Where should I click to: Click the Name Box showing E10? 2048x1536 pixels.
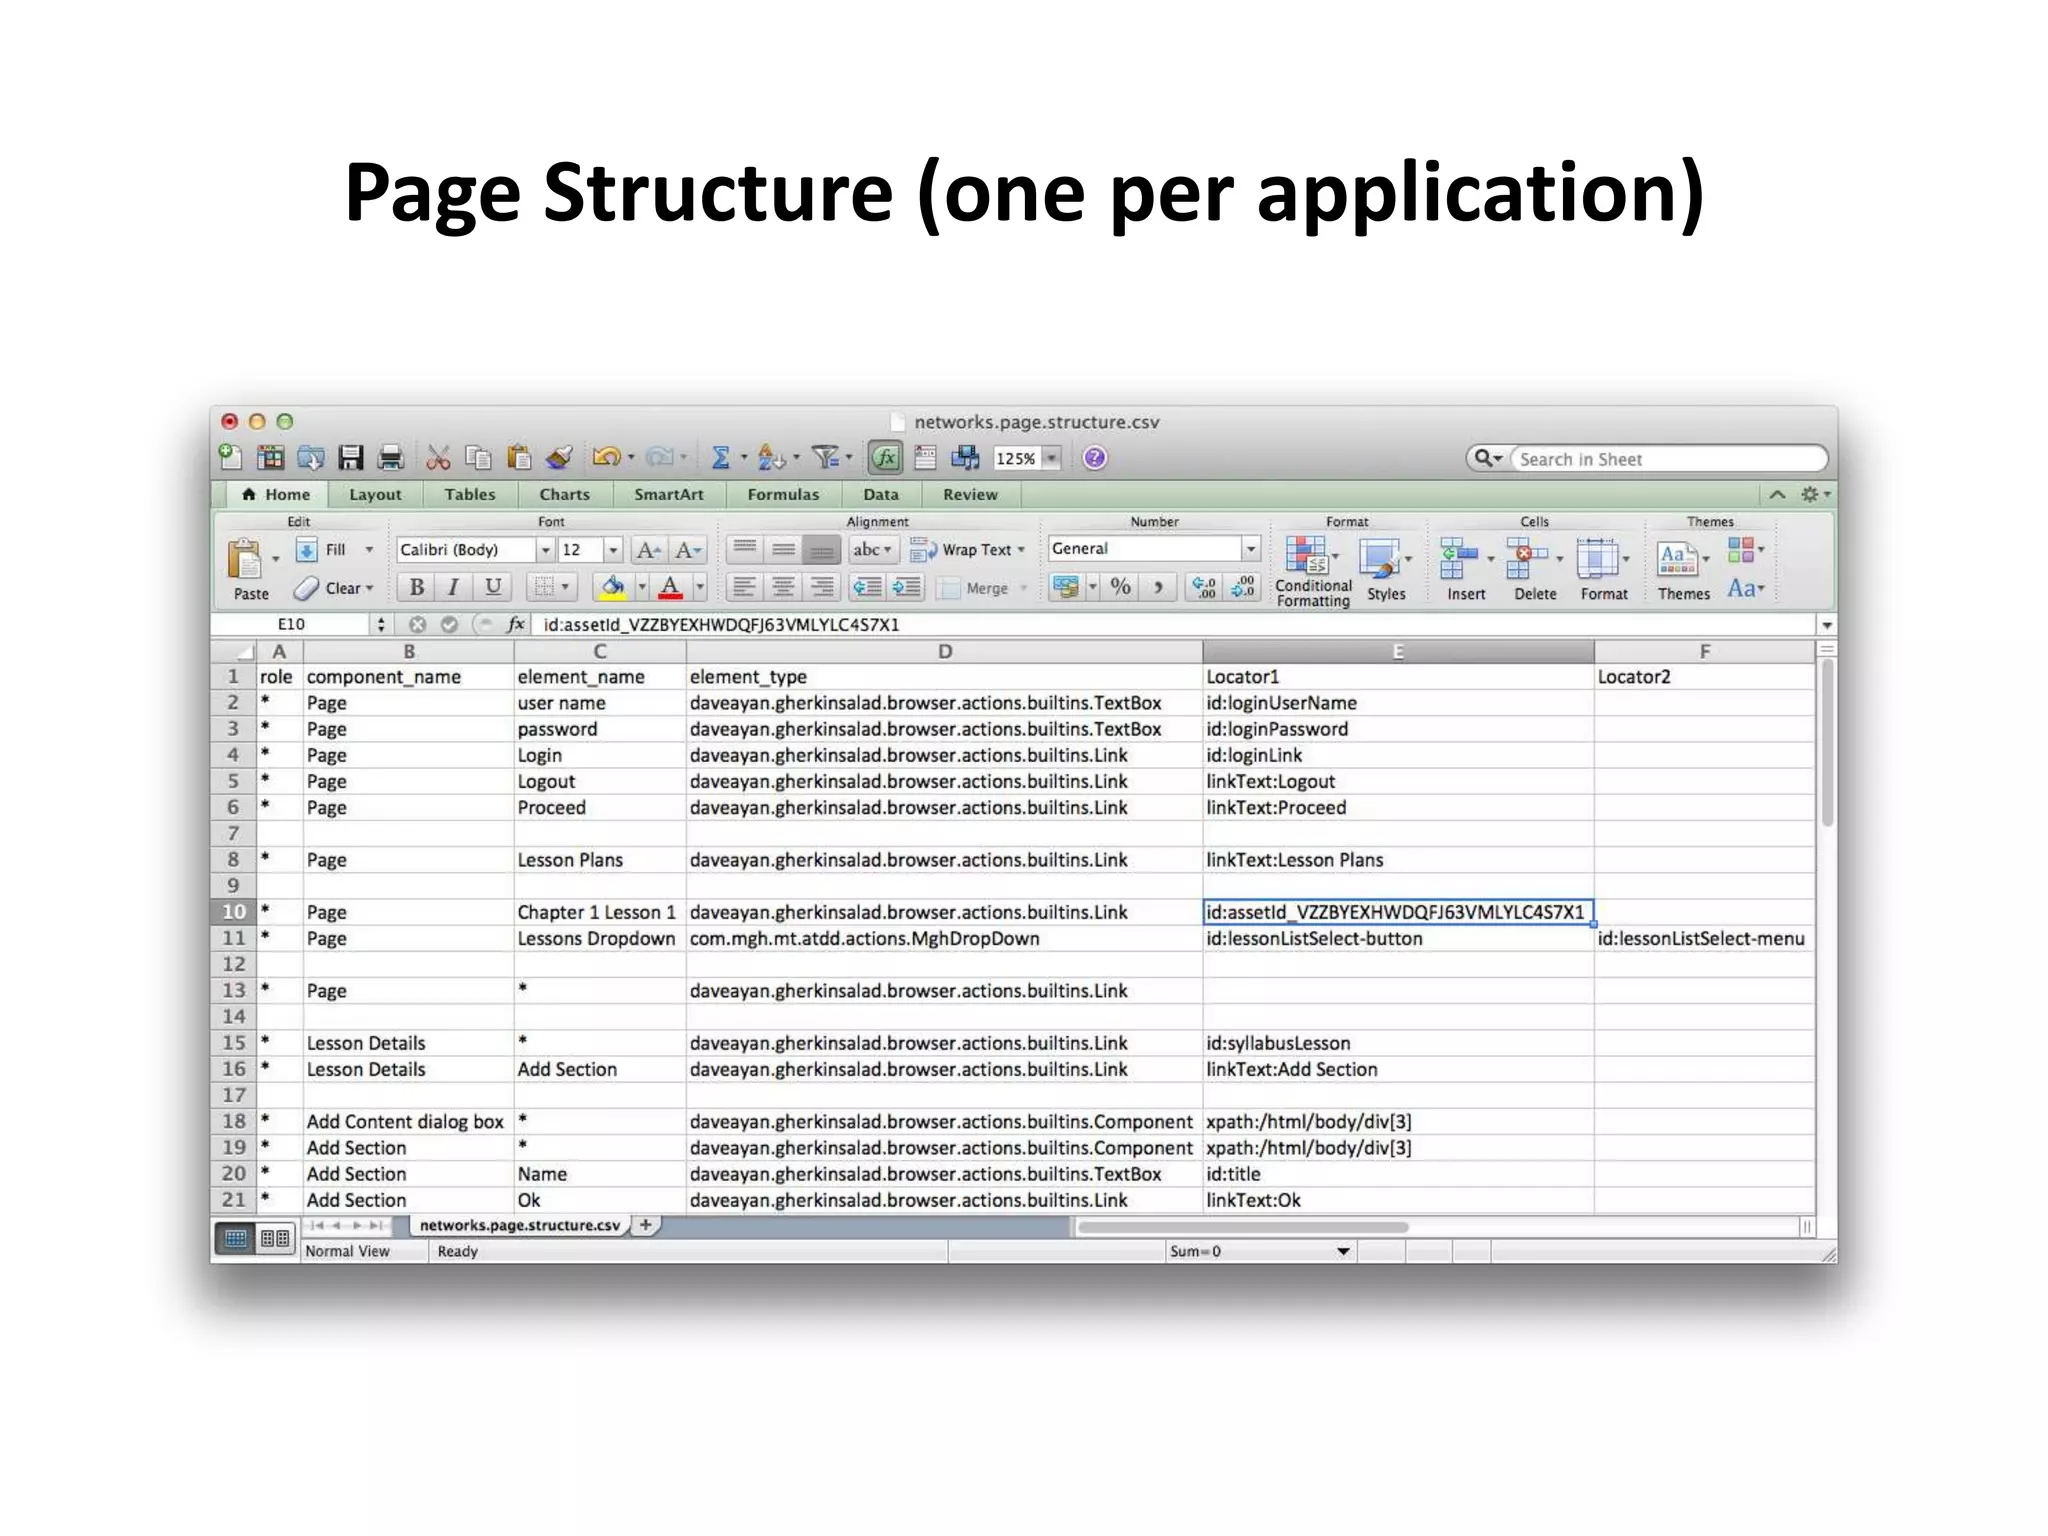coord(292,624)
